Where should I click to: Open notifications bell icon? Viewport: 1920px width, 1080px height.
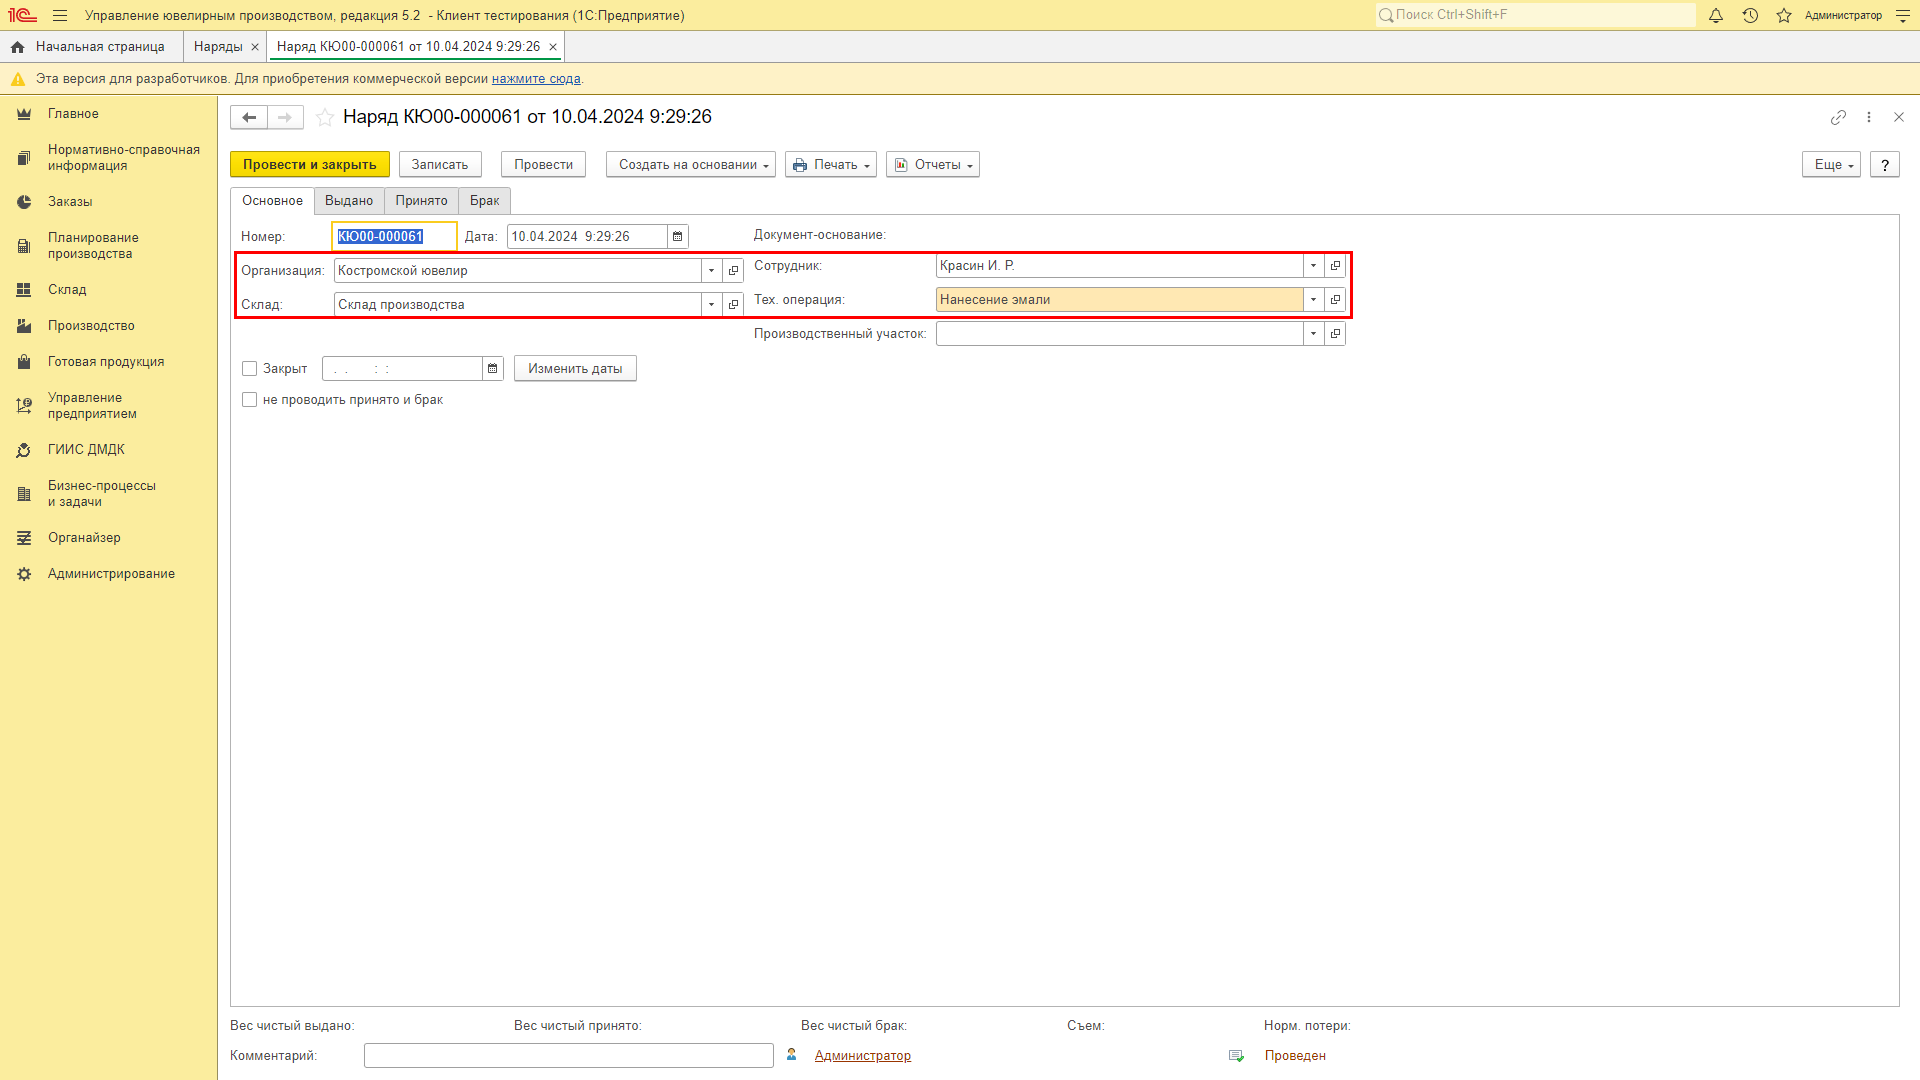click(x=1716, y=16)
